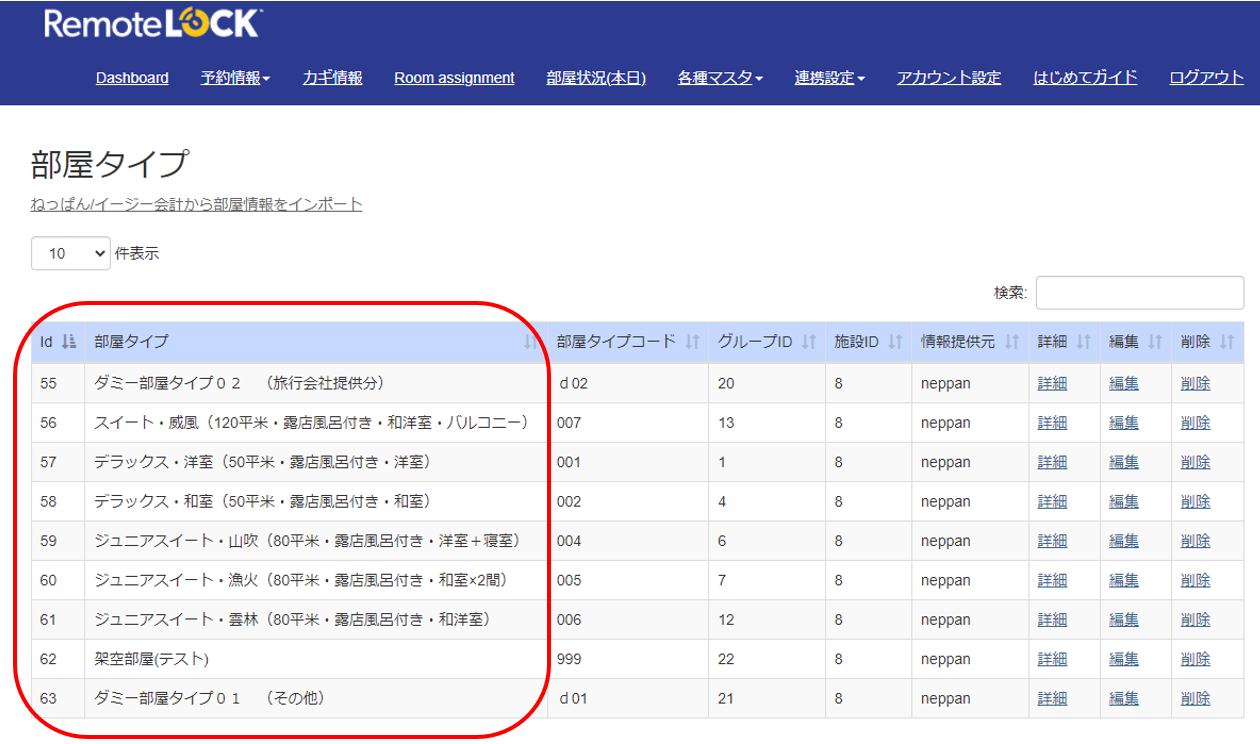Sort by グループID column arrows
Viewport: 1260px width, 744px height.
tap(809, 342)
